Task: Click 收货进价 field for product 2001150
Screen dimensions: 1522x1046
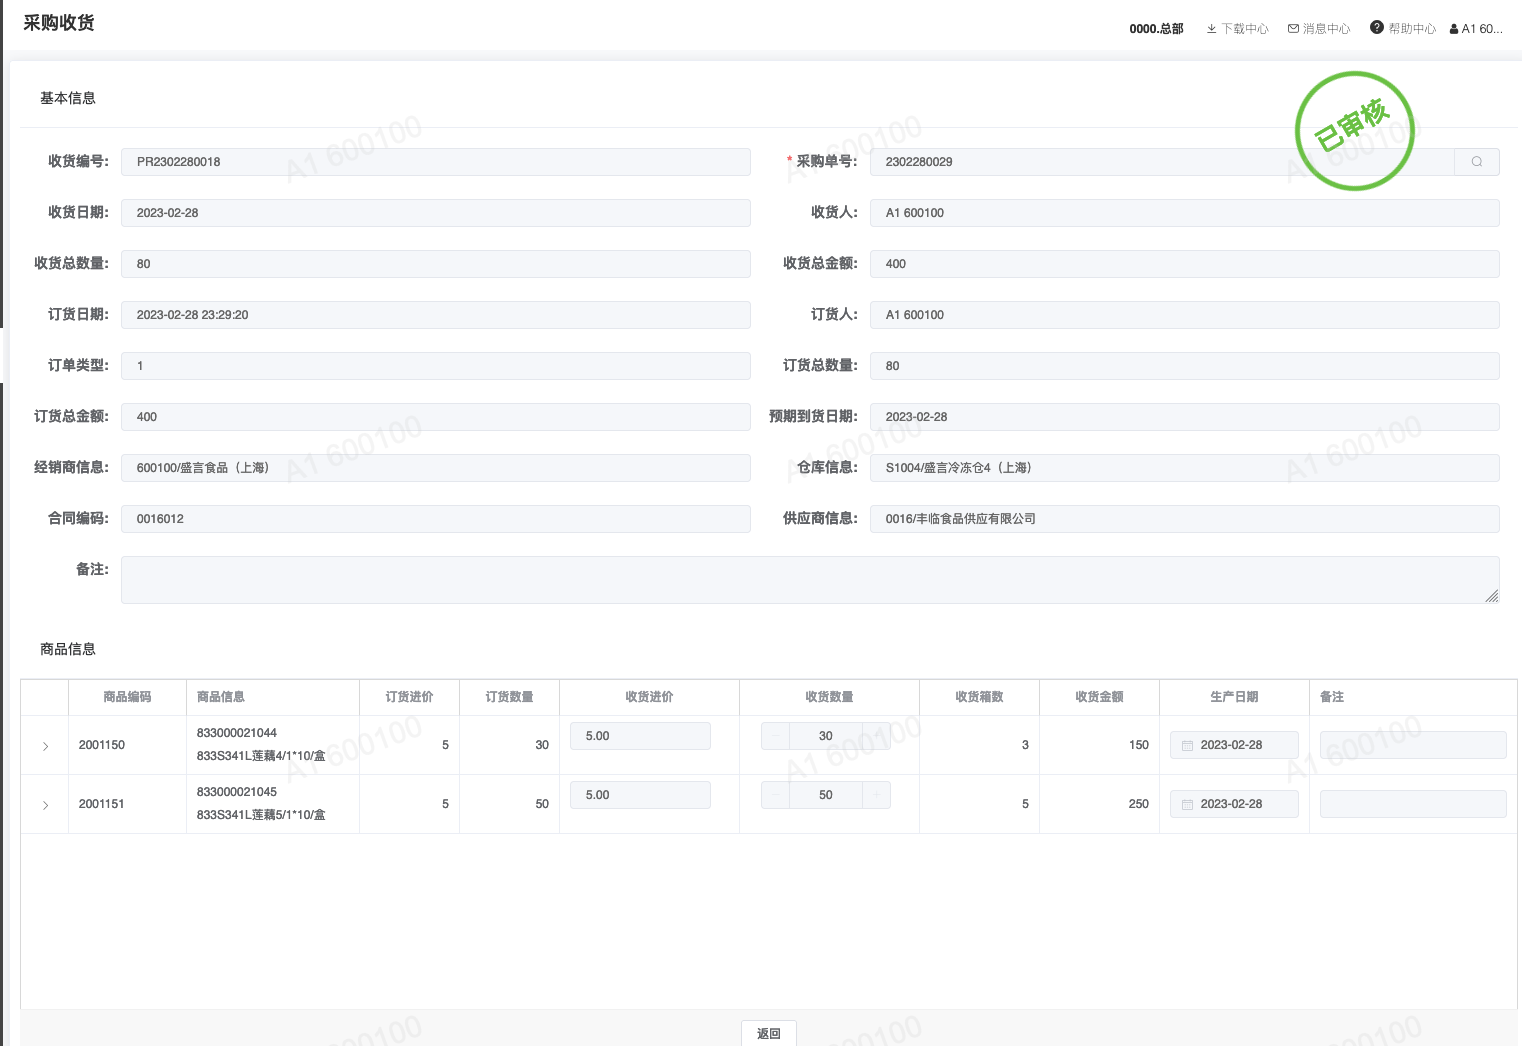Action: [640, 736]
